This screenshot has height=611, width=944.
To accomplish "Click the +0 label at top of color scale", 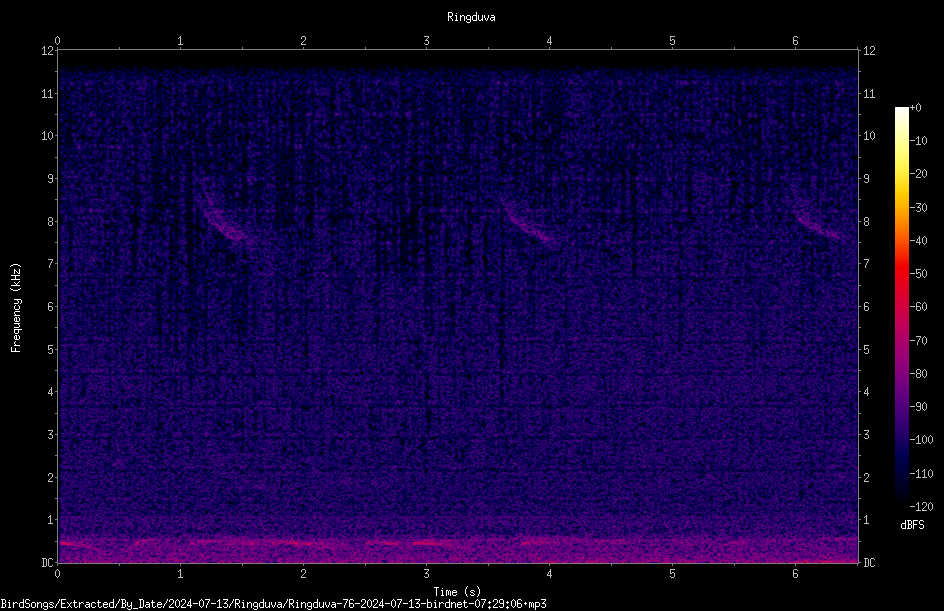I will tap(915, 108).
